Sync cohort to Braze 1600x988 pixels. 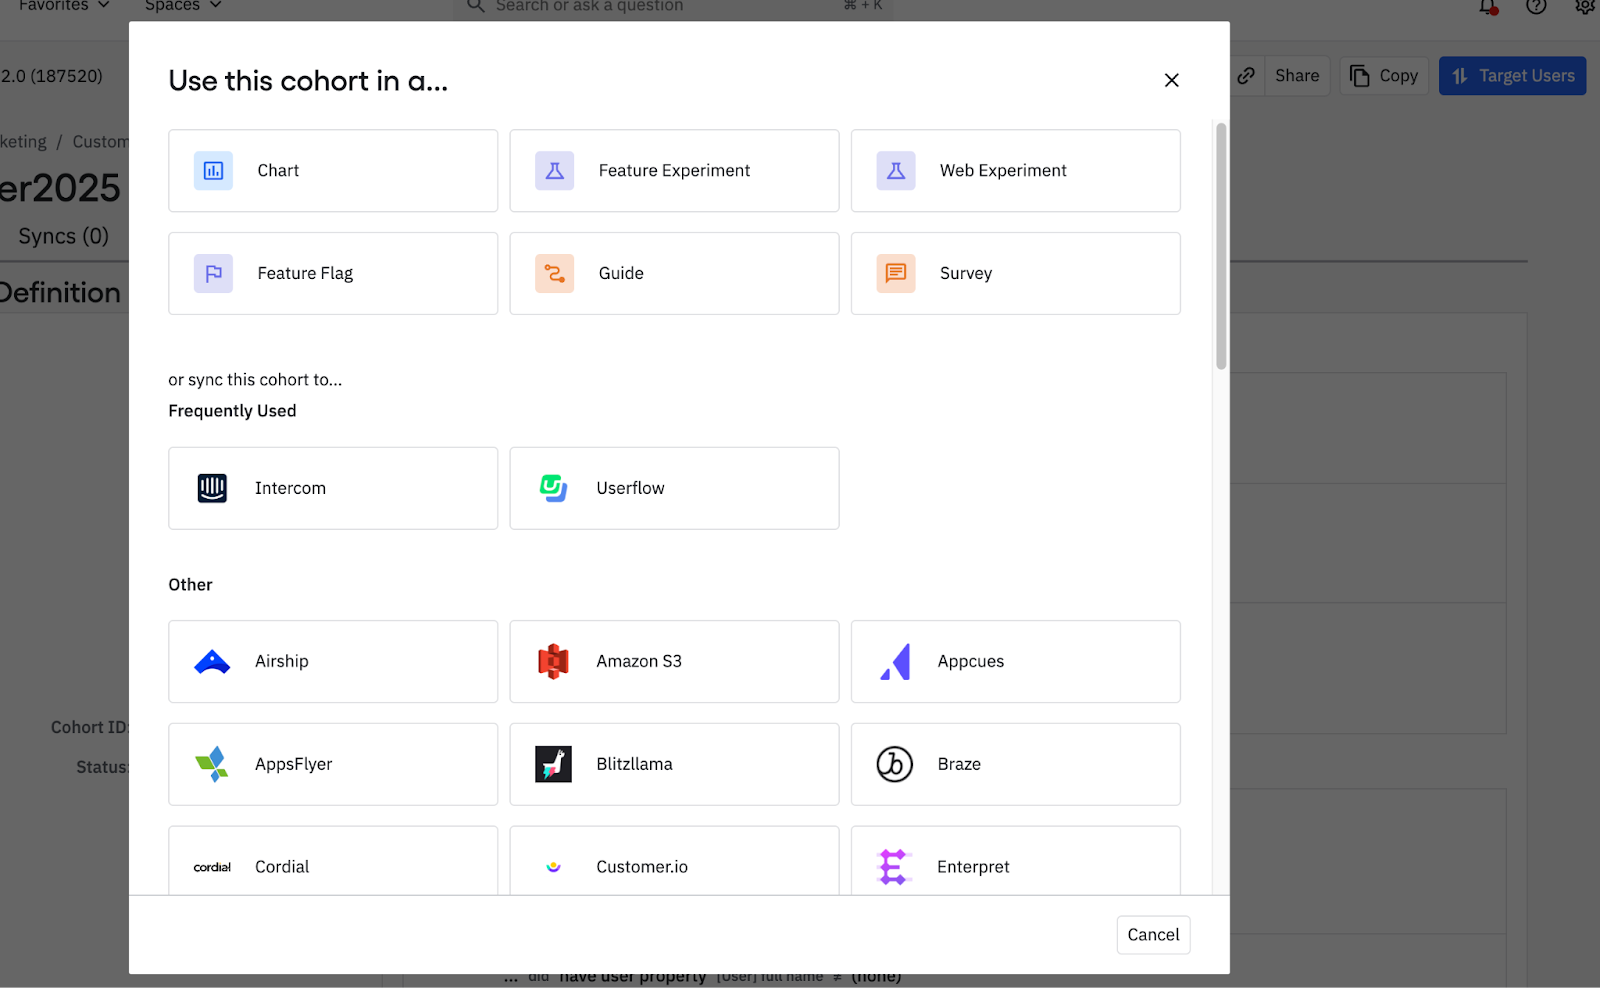[x=1015, y=764]
